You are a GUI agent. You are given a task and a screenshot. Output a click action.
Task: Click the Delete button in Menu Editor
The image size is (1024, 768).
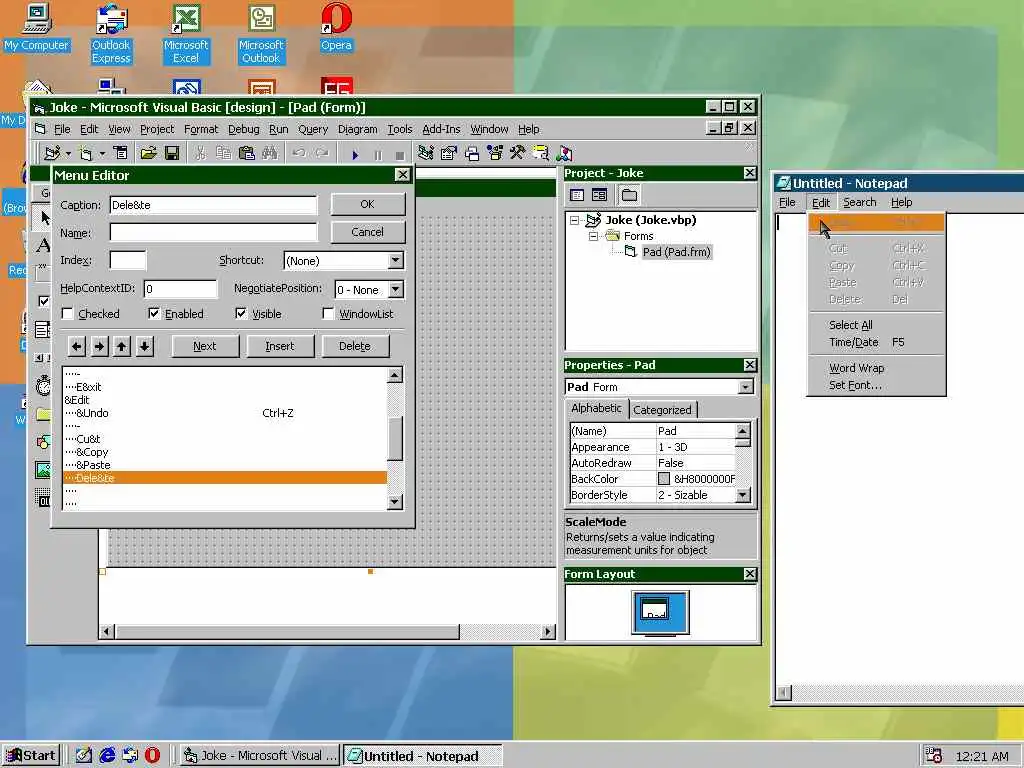click(x=355, y=346)
